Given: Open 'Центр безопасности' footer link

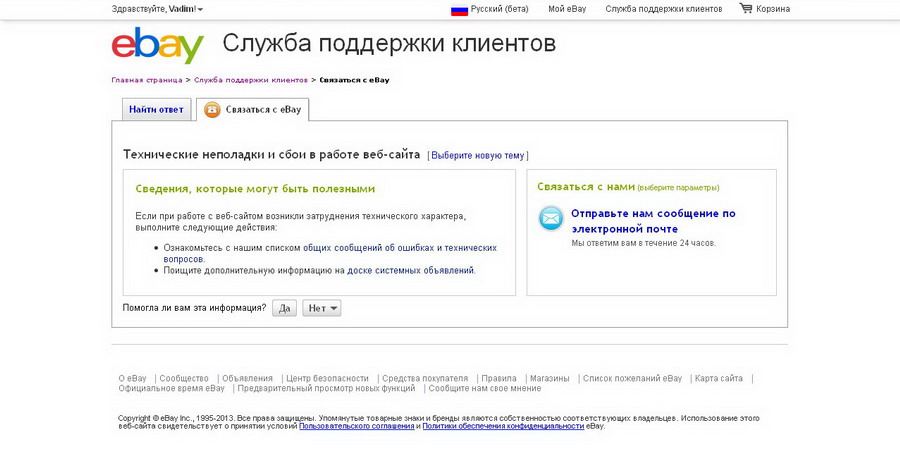Looking at the screenshot, I should pos(327,378).
